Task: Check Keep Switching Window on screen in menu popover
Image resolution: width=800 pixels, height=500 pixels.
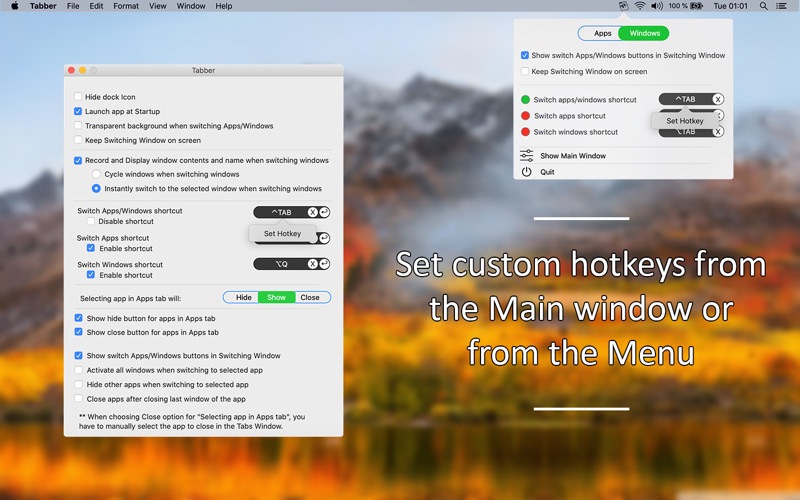Action: click(x=525, y=71)
